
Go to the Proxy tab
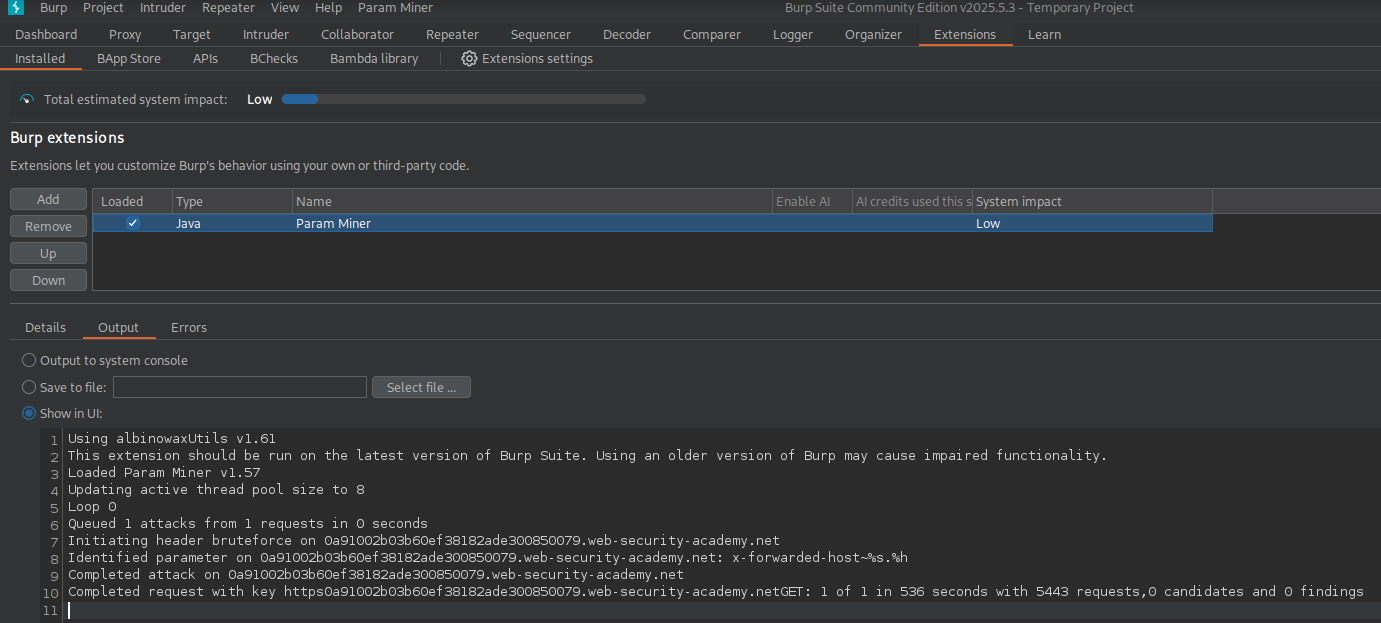[125, 35]
